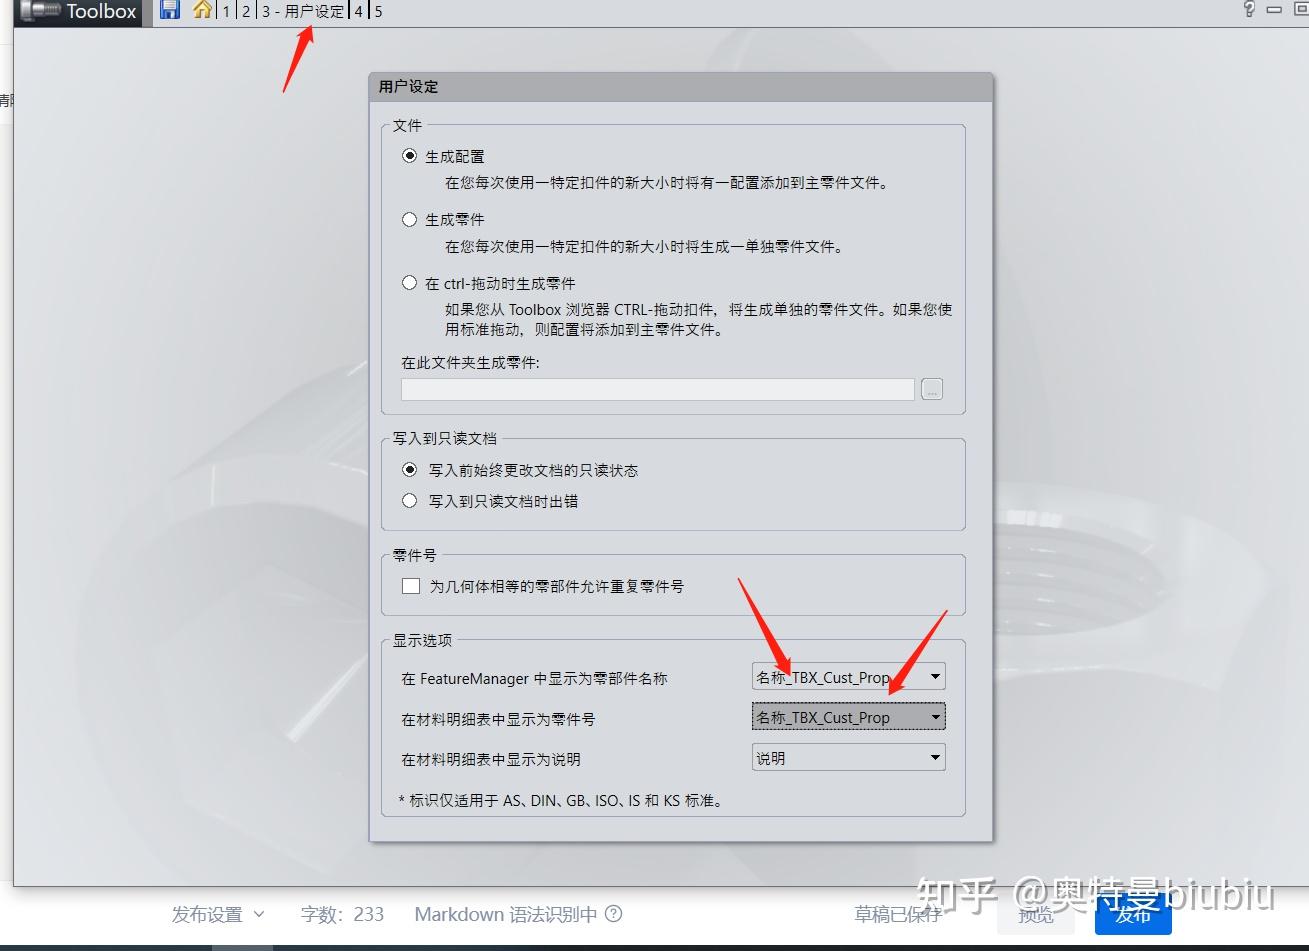The height and width of the screenshot is (951, 1309).
Task: Click the blue 发布 button
Action: [1133, 913]
